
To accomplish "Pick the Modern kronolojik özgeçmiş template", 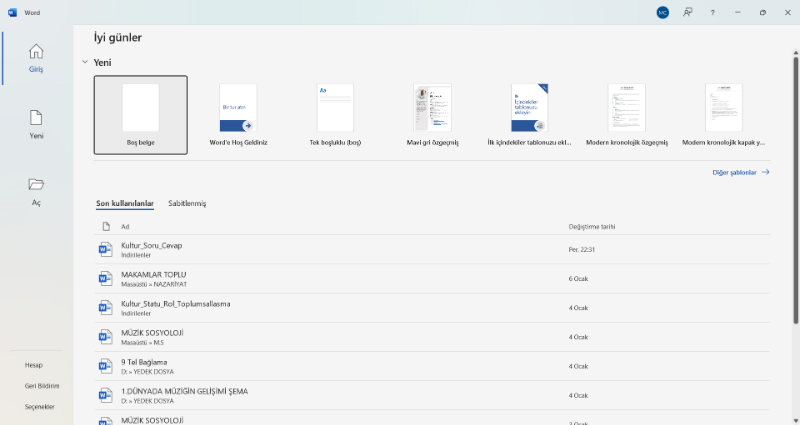I will [x=627, y=115].
